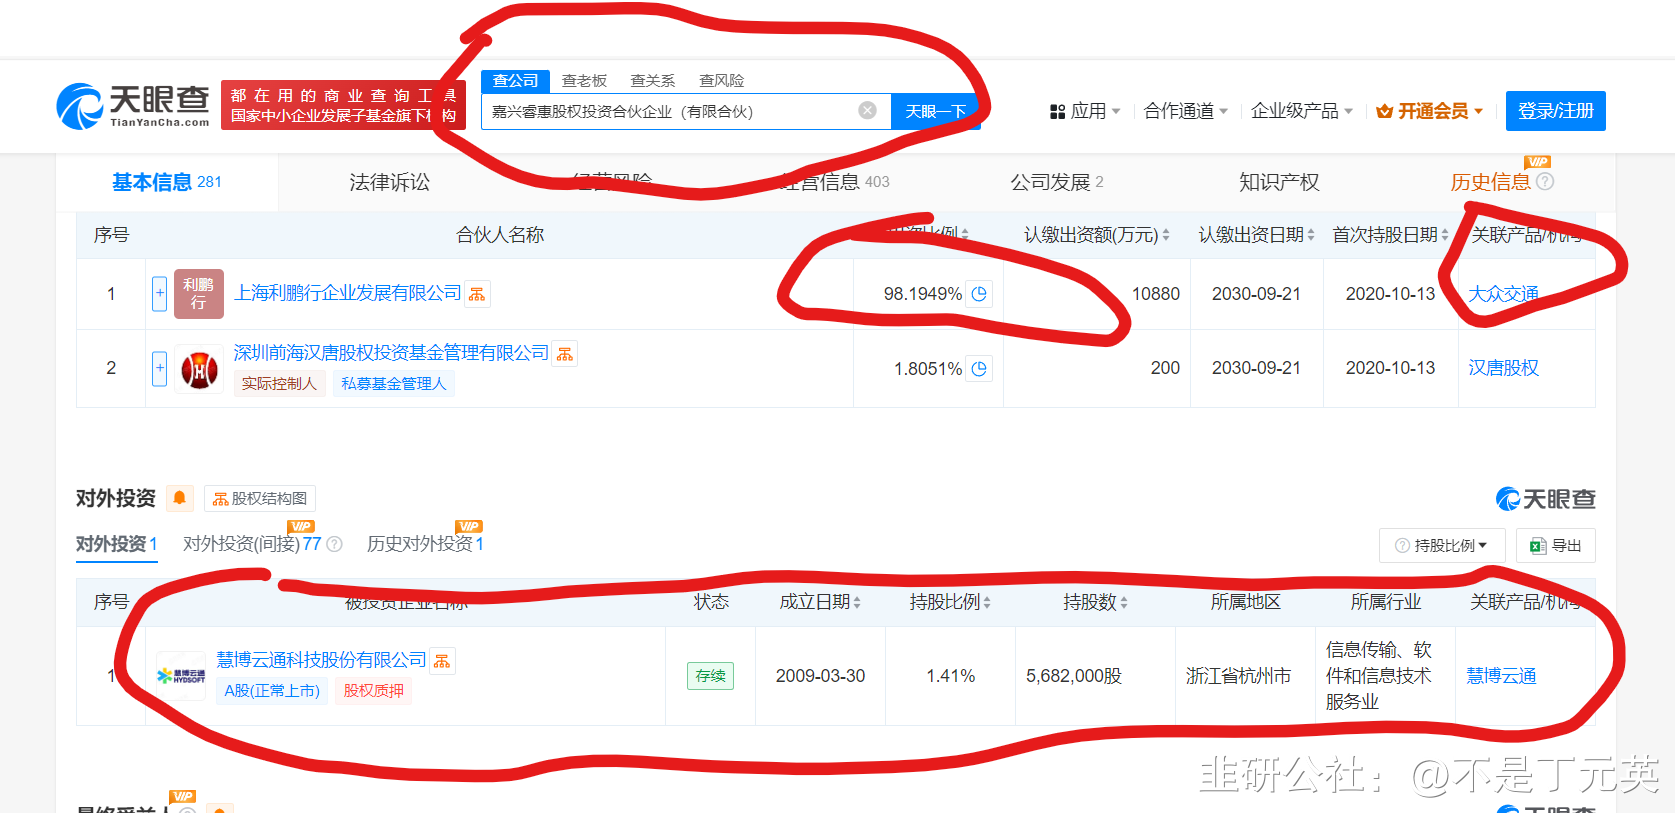Open equity chart icon next to 慧博云通科技股份有限公司
1675x813 pixels.
click(442, 661)
